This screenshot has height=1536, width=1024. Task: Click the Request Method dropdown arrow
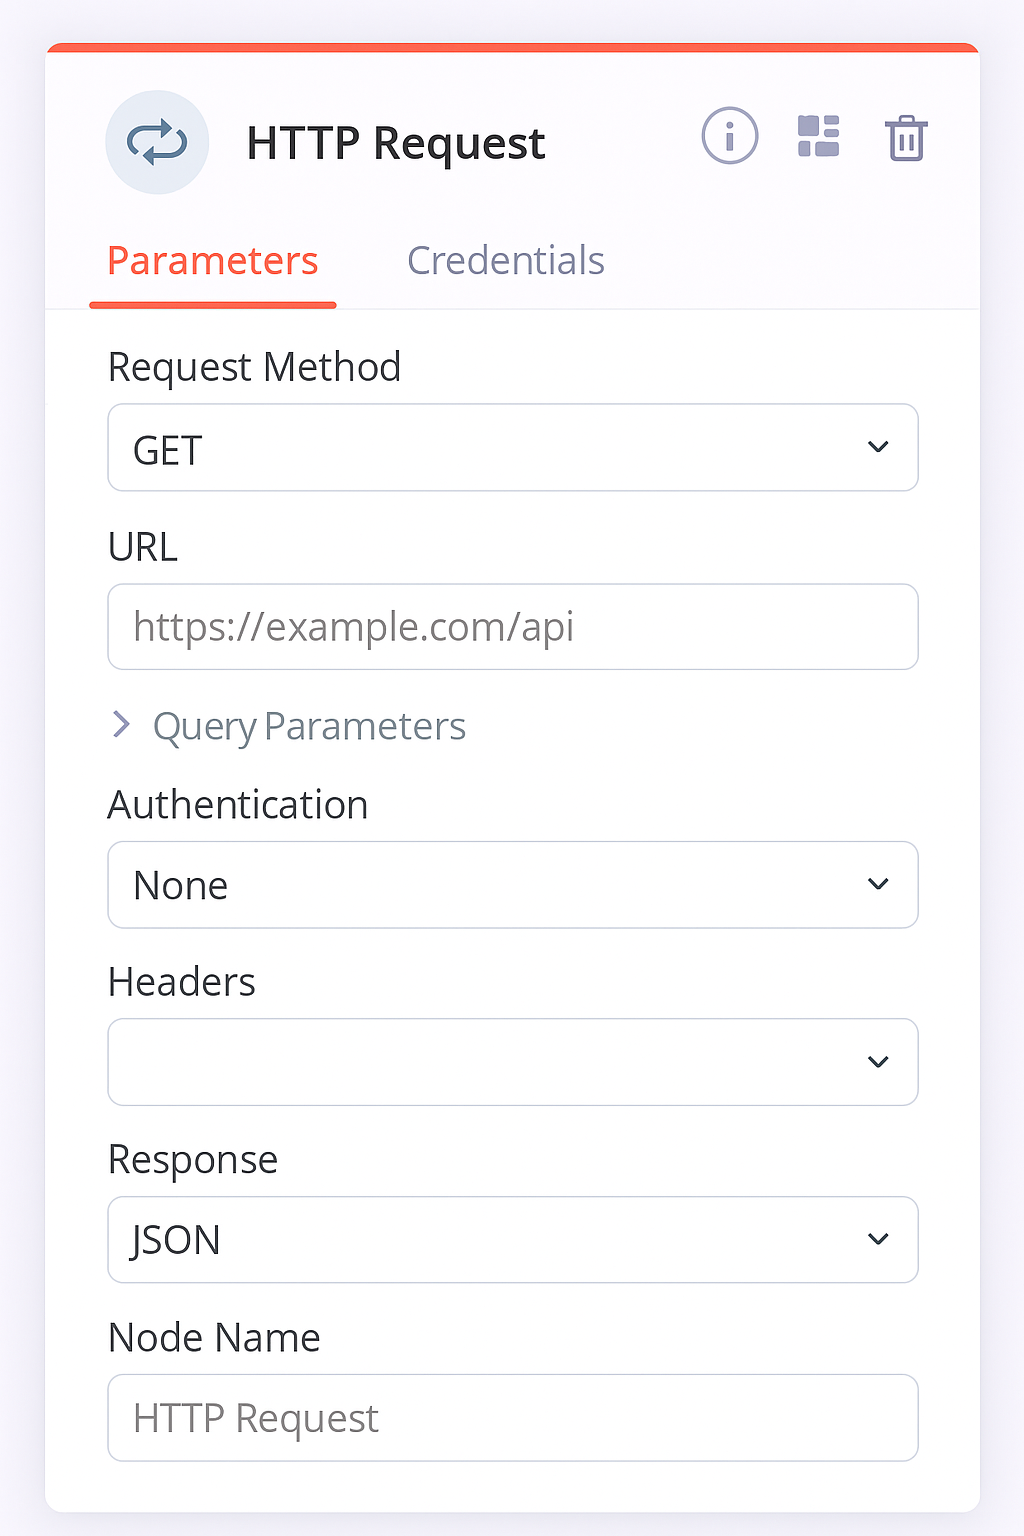coord(878,447)
